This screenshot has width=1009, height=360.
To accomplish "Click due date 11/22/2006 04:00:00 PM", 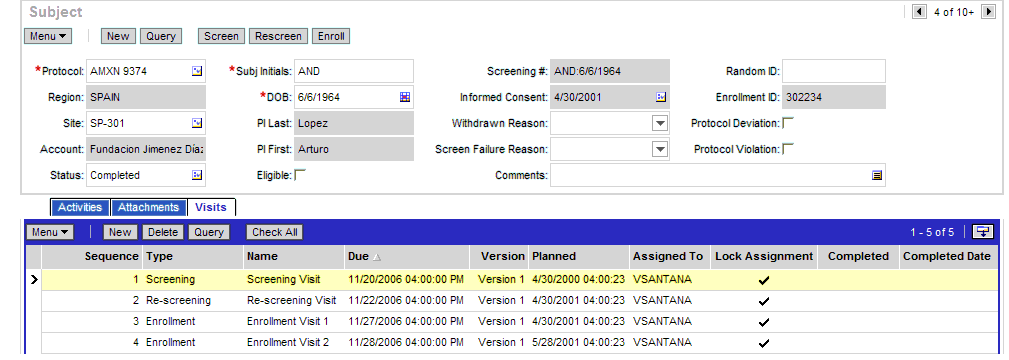I will pos(405,300).
